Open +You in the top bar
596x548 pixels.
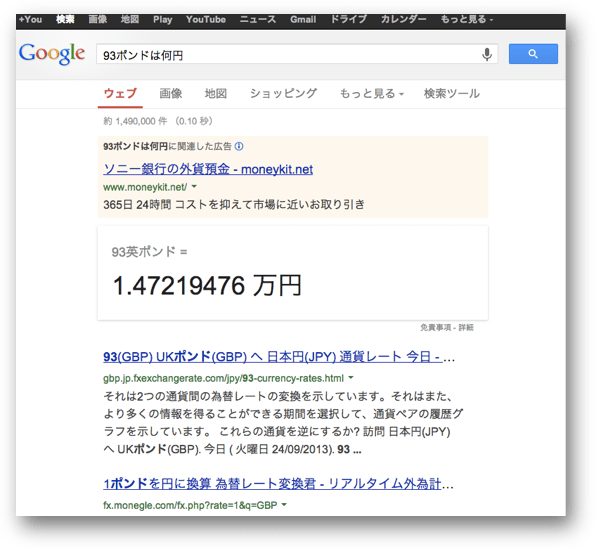[30, 20]
